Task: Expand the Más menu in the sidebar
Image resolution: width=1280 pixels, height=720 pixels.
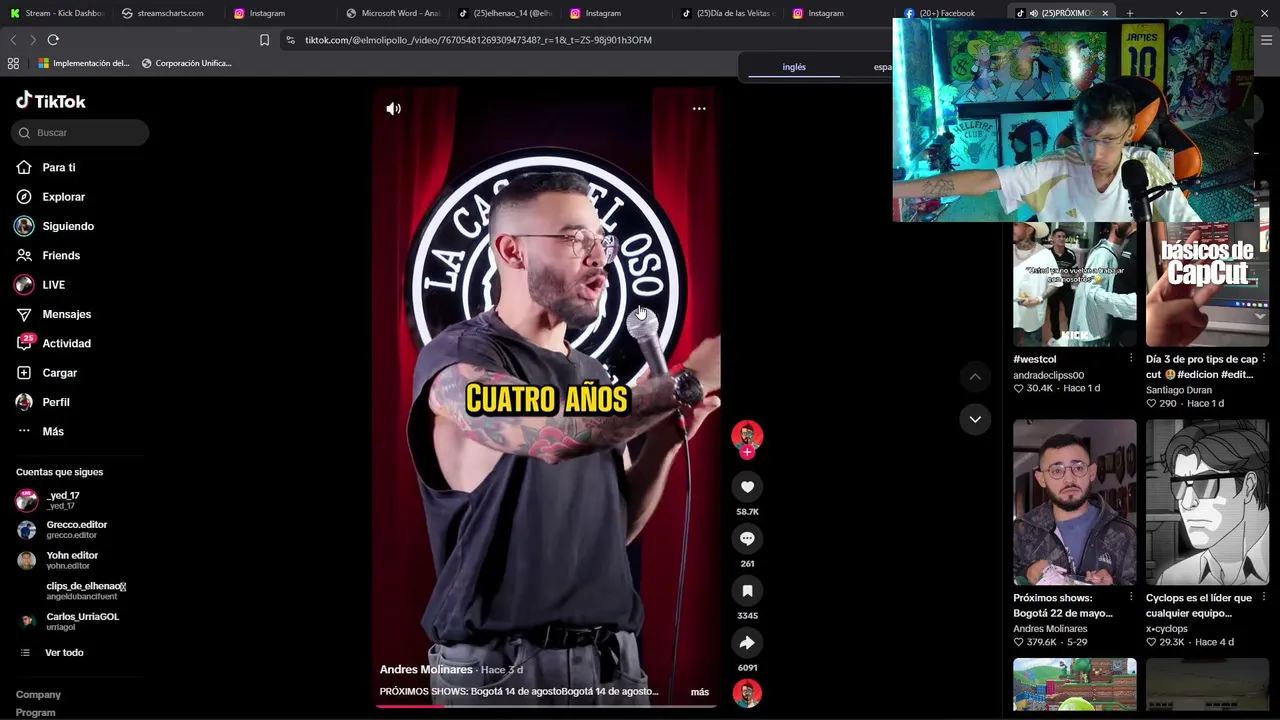Action: click(x=53, y=432)
